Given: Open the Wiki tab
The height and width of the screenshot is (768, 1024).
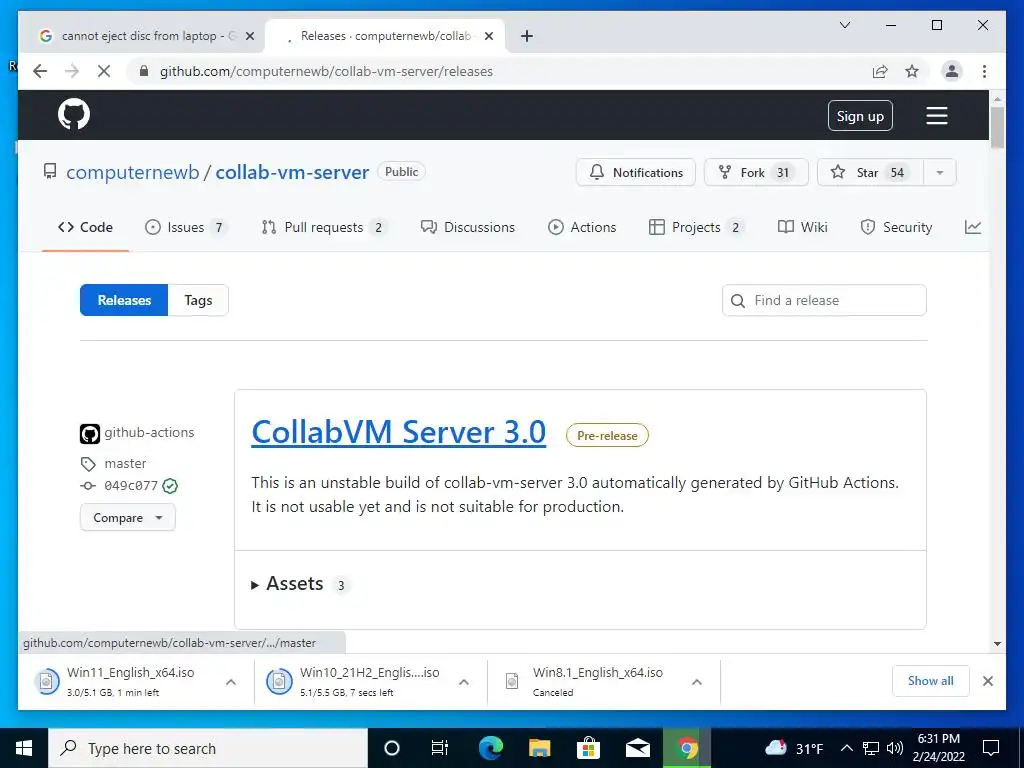Looking at the screenshot, I should (x=803, y=227).
